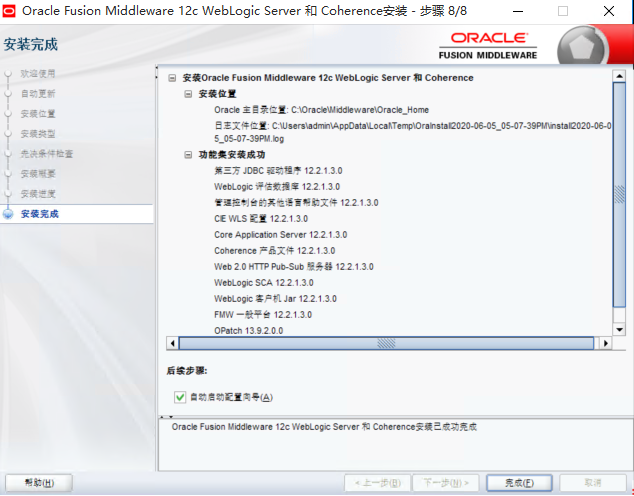Click the vertical scrollbar thumb
The width and height of the screenshot is (634, 496).
[x=619, y=195]
